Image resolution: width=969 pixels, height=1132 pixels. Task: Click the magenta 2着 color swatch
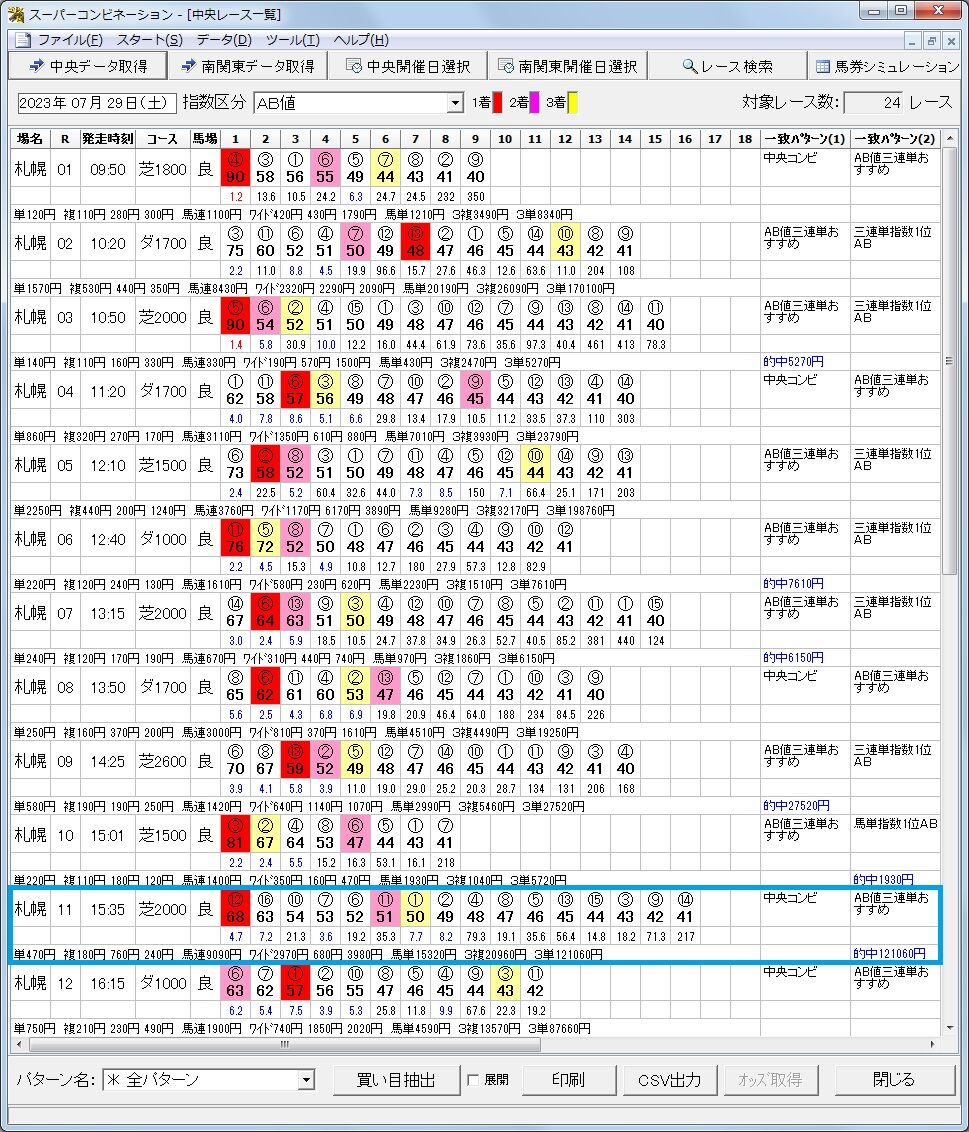(534, 103)
